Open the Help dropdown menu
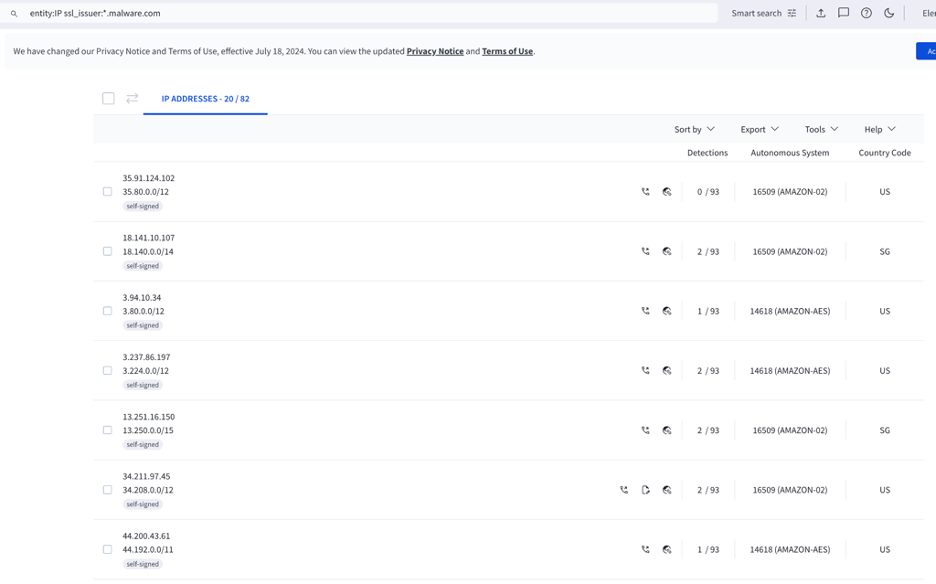Viewport: 936px width, 584px height. 880,129
